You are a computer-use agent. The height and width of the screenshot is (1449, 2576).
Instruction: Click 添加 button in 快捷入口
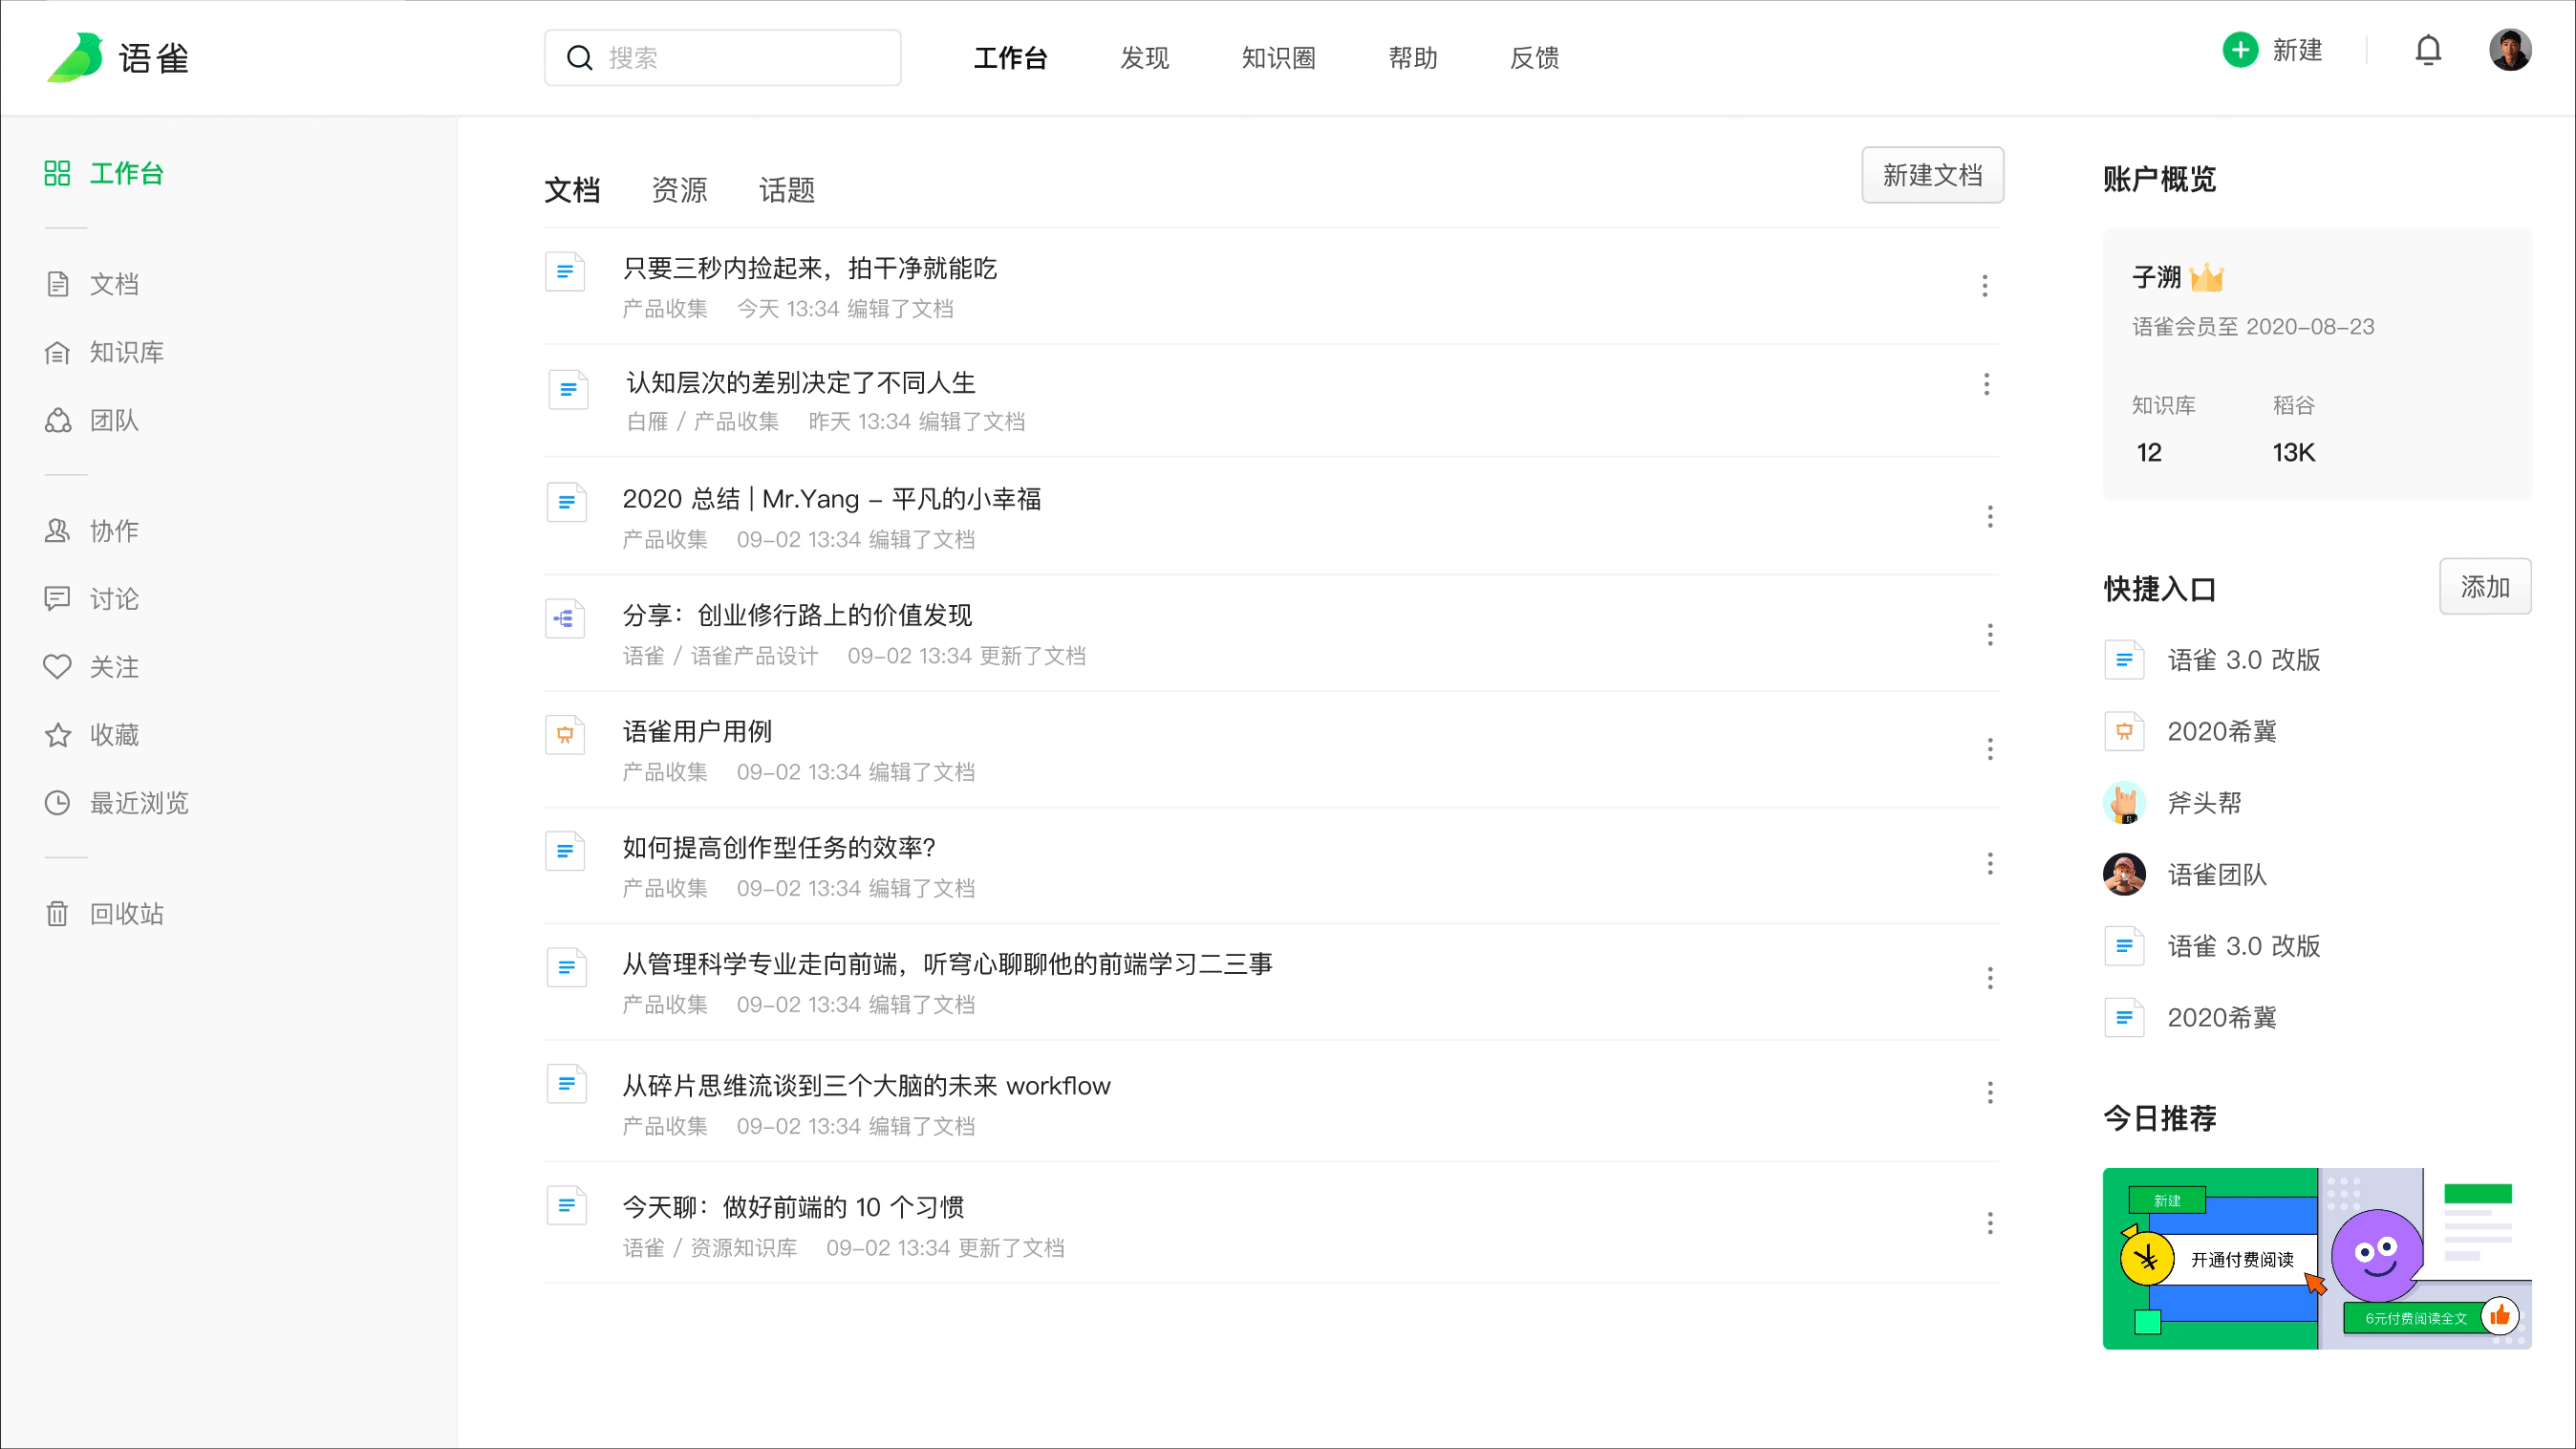(x=2484, y=587)
